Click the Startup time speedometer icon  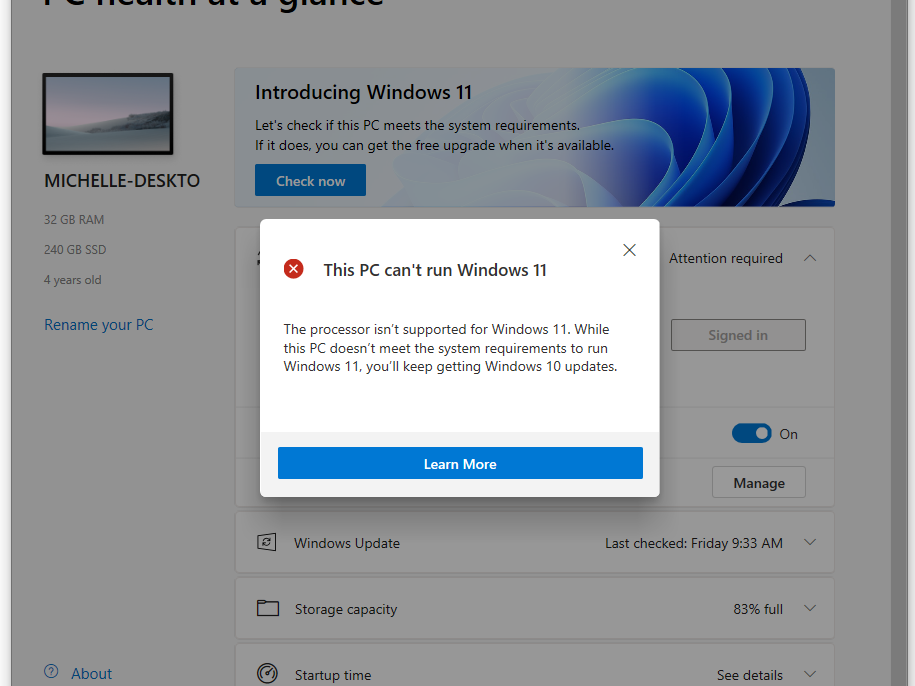coord(267,673)
